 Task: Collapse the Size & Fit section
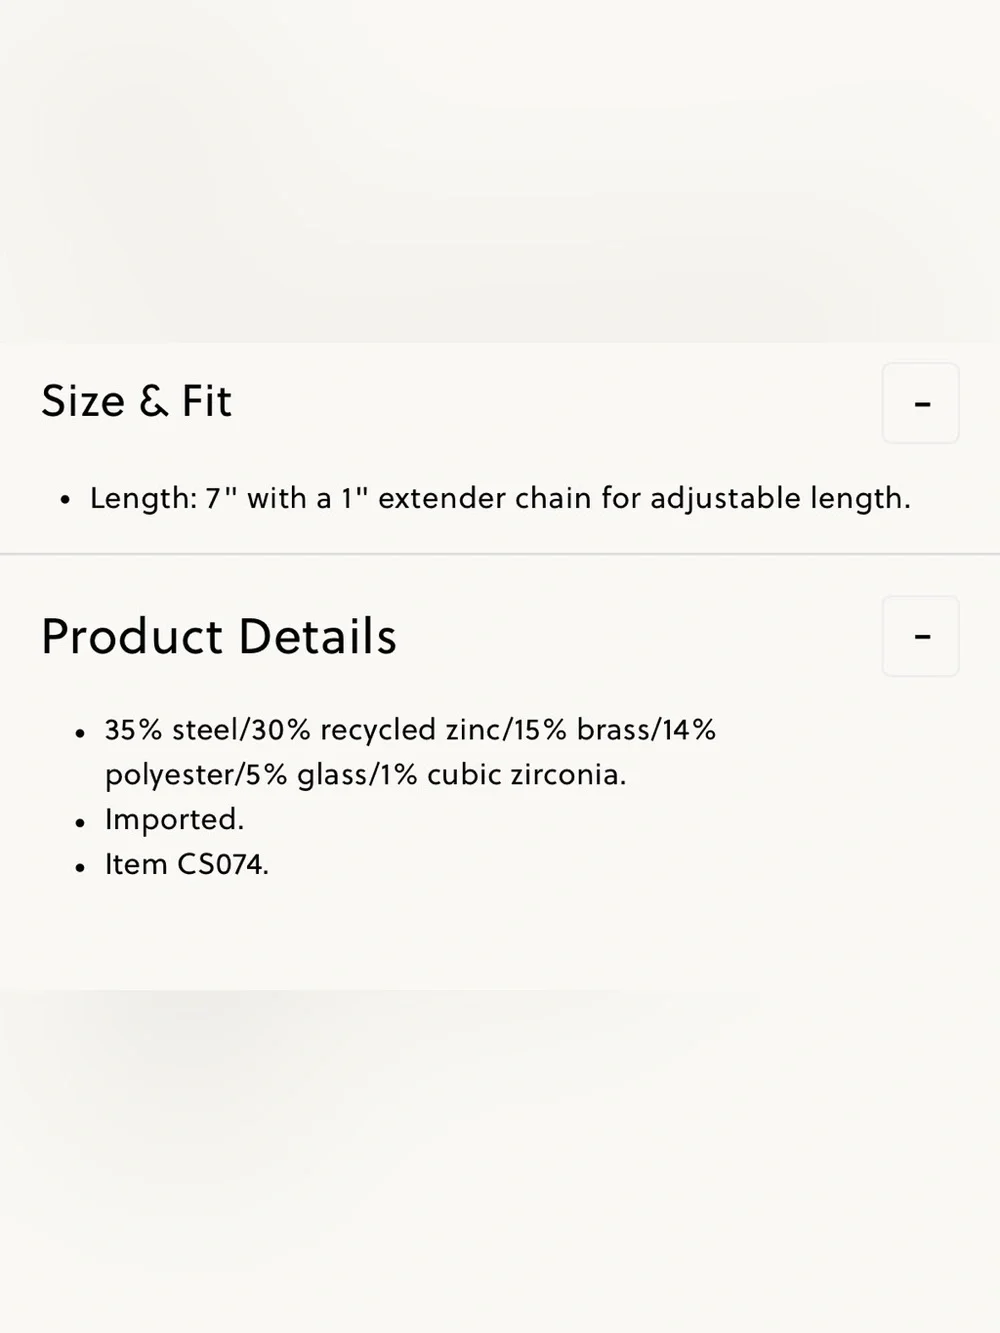click(x=921, y=403)
